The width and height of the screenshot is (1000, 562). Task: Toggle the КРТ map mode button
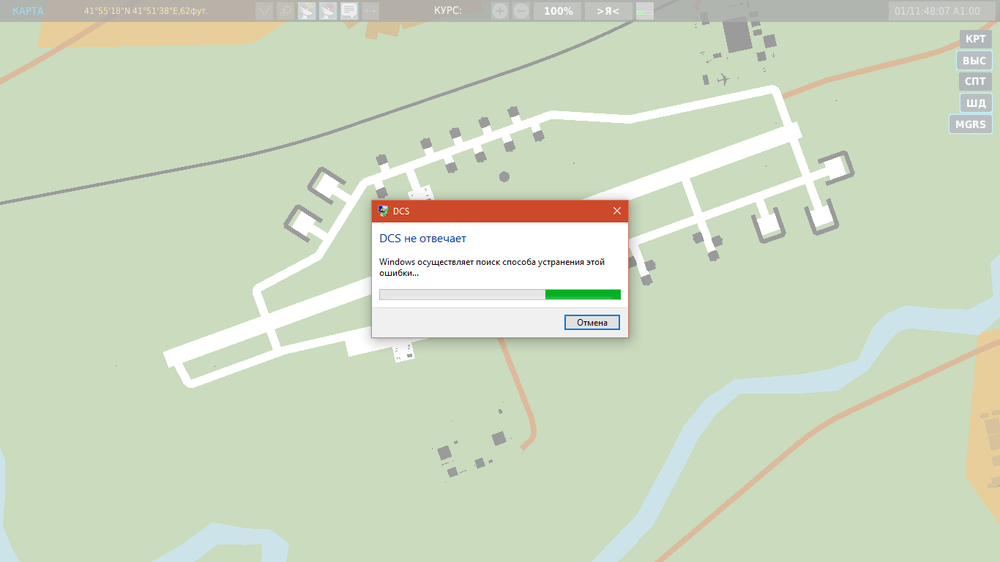(975, 39)
